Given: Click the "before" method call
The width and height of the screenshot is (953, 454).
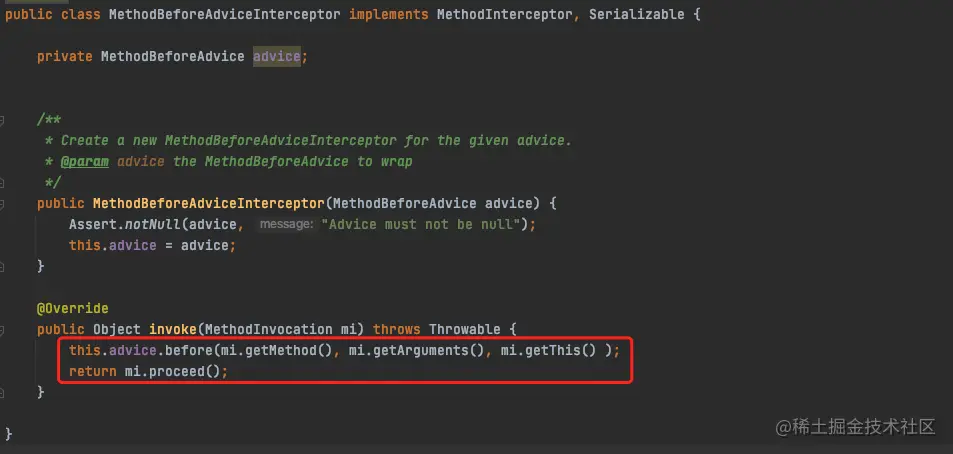Looking at the screenshot, I should click(188, 351).
